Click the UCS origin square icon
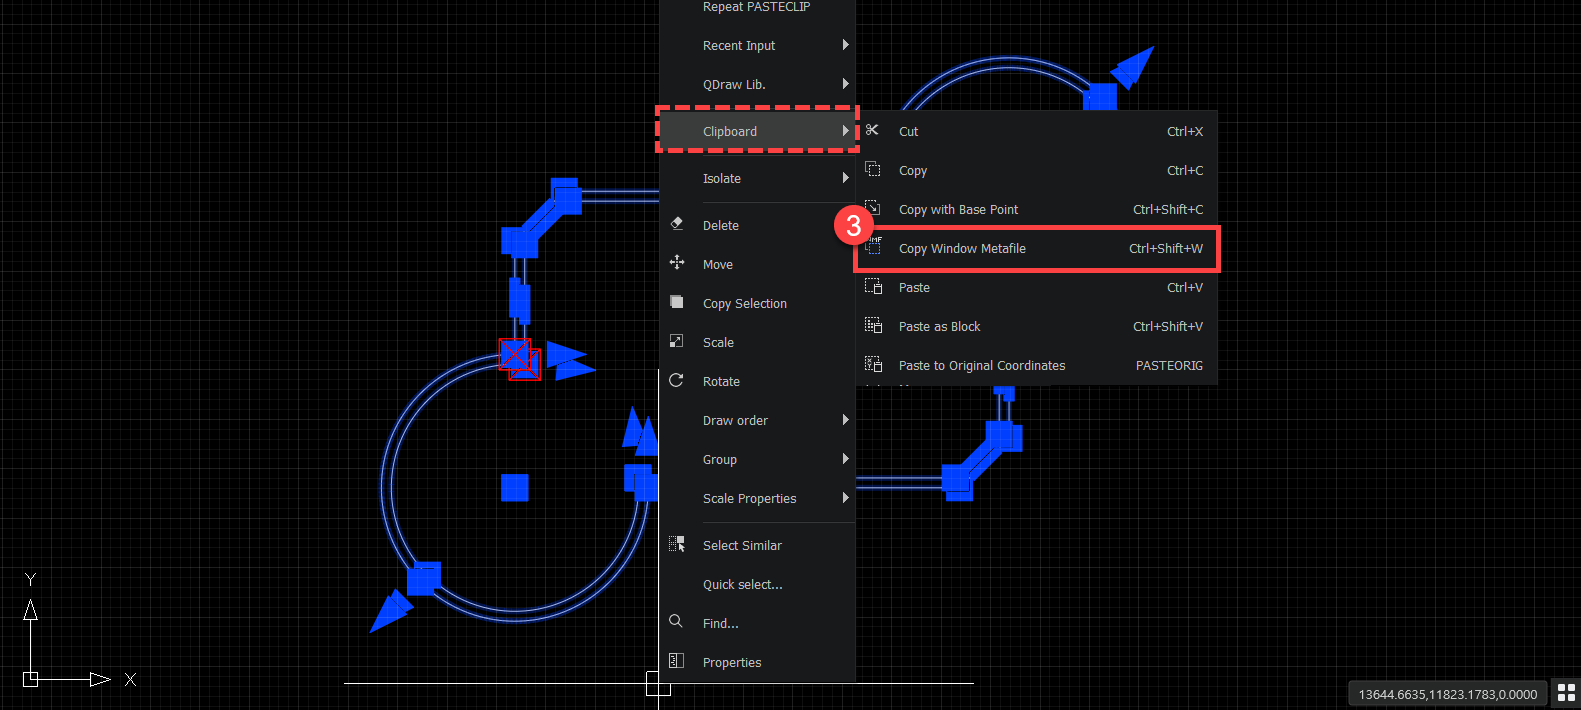The image size is (1581, 710). point(31,679)
